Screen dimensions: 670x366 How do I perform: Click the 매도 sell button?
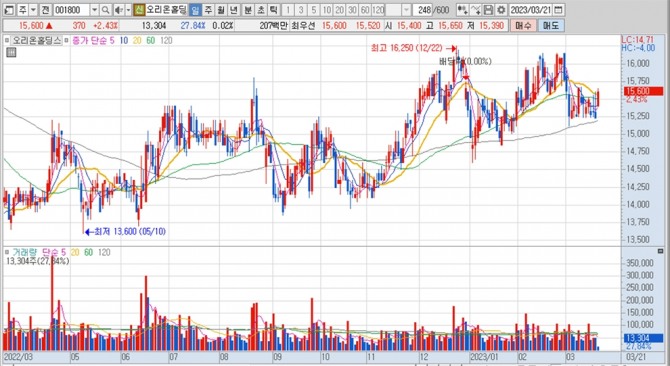click(550, 26)
